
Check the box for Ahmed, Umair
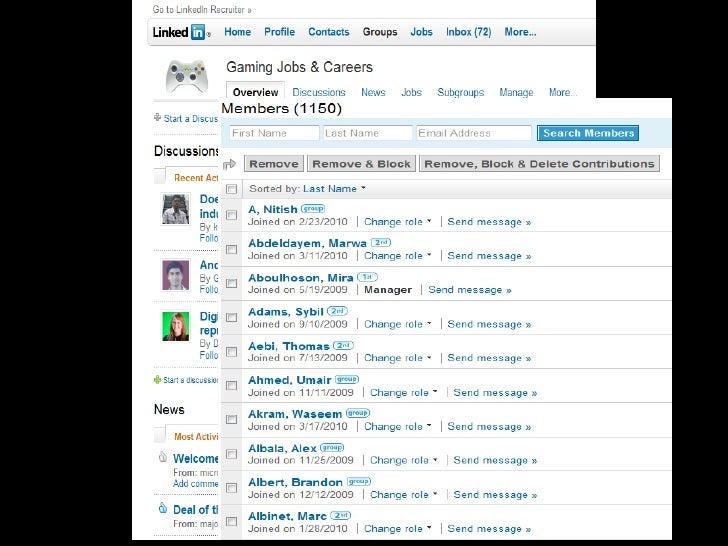click(x=231, y=385)
